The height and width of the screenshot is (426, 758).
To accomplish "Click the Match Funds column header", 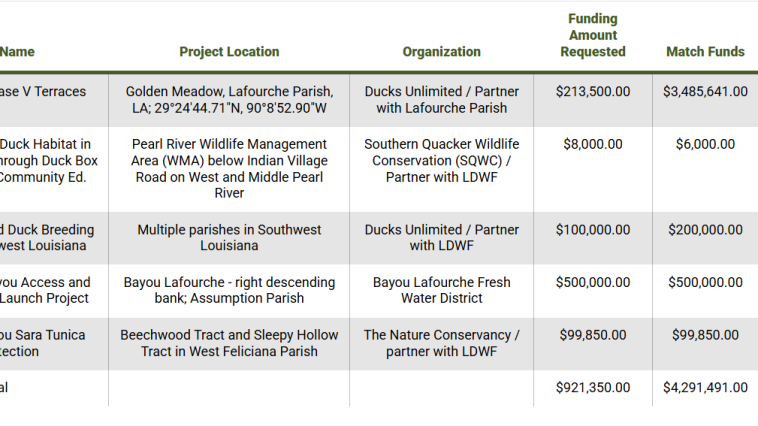I will pos(705,52).
